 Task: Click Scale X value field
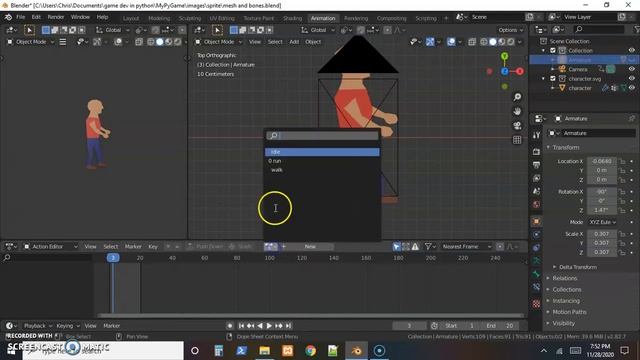point(602,234)
